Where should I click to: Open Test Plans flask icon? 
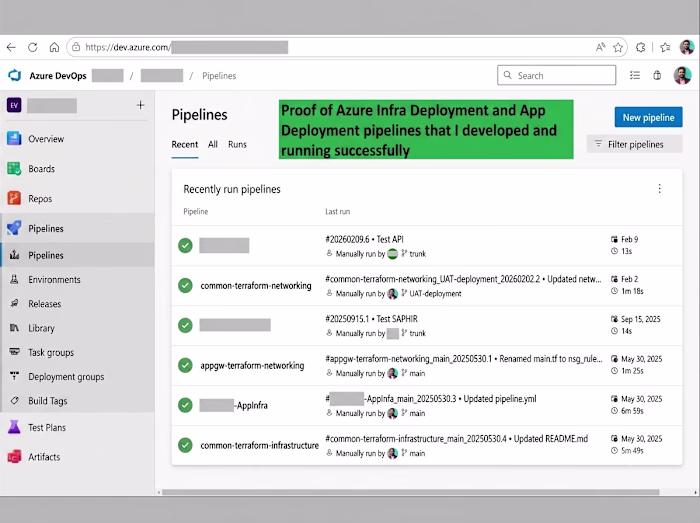pos(14,427)
